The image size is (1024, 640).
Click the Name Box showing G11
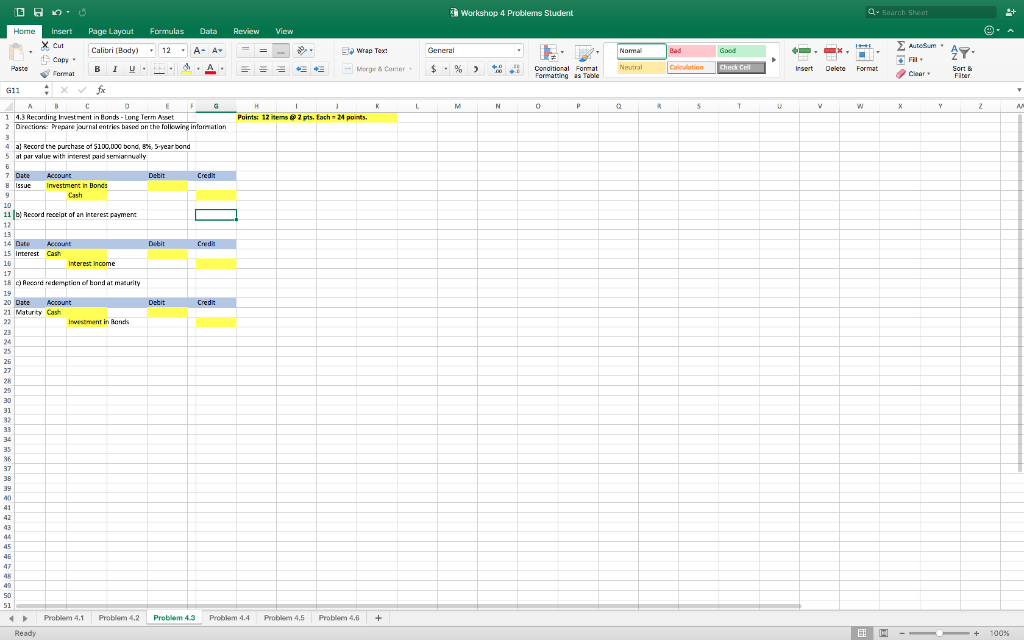(23, 90)
